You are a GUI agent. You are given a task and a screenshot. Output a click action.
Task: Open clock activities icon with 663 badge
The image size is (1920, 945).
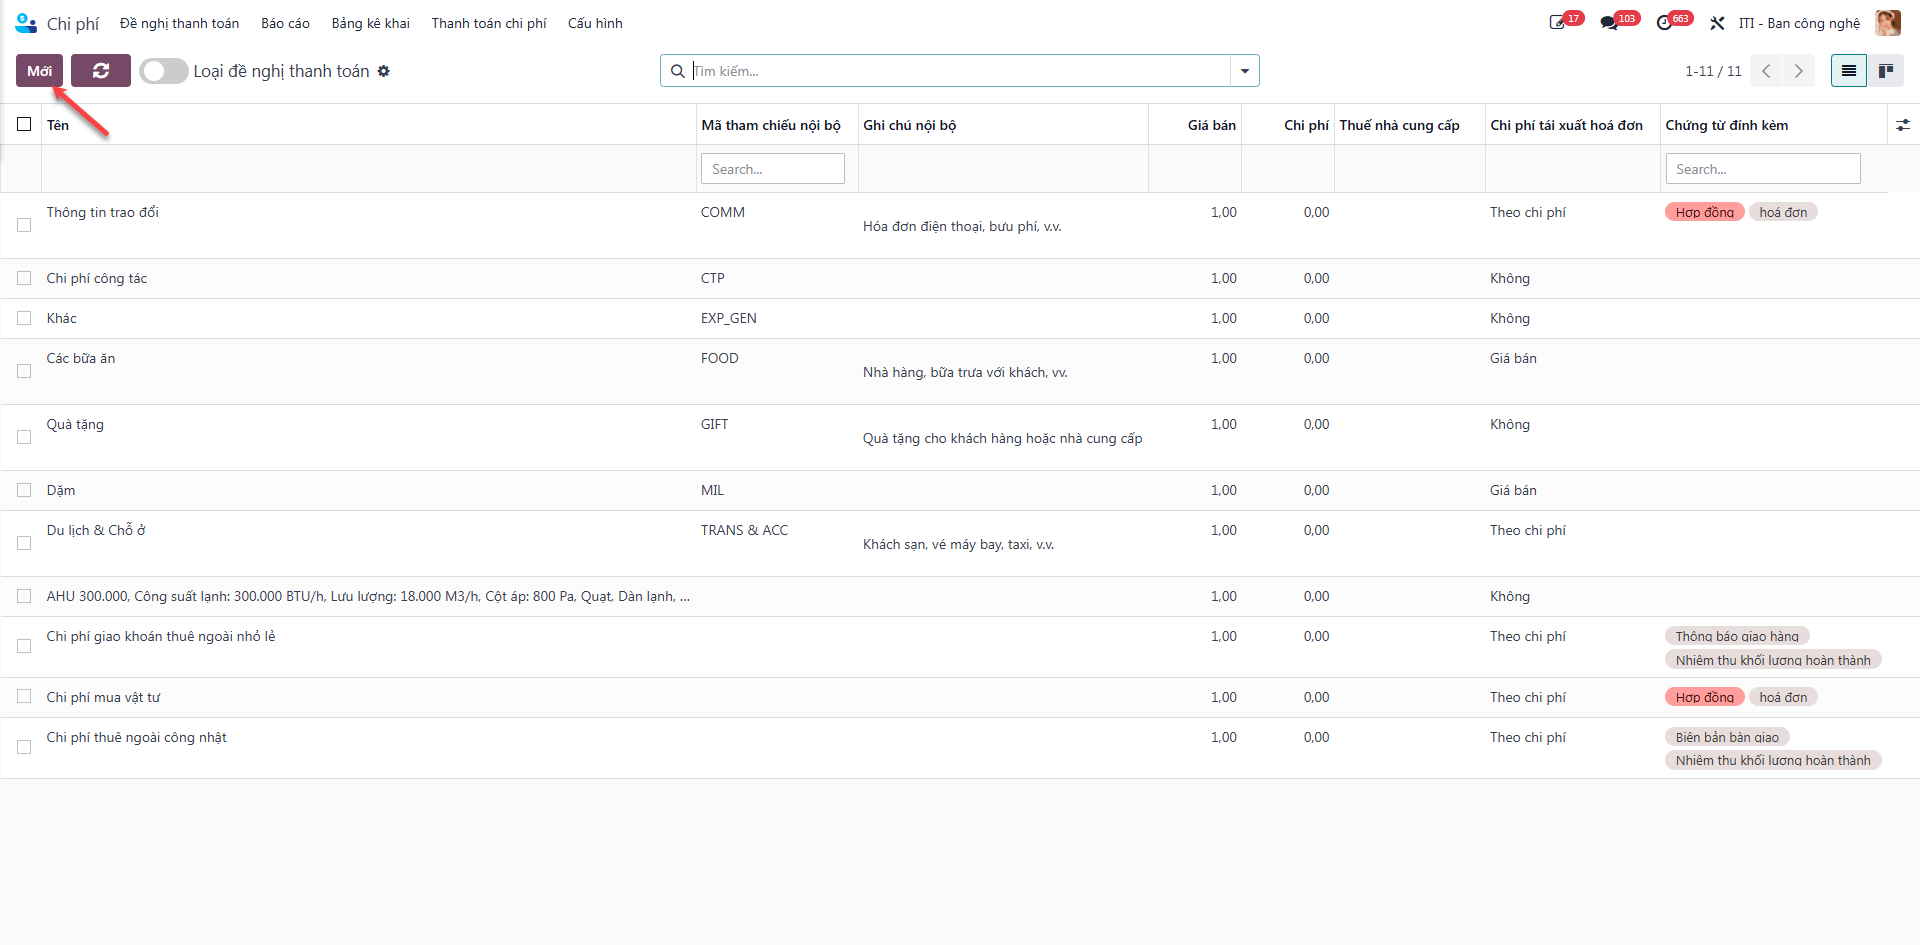(1664, 23)
